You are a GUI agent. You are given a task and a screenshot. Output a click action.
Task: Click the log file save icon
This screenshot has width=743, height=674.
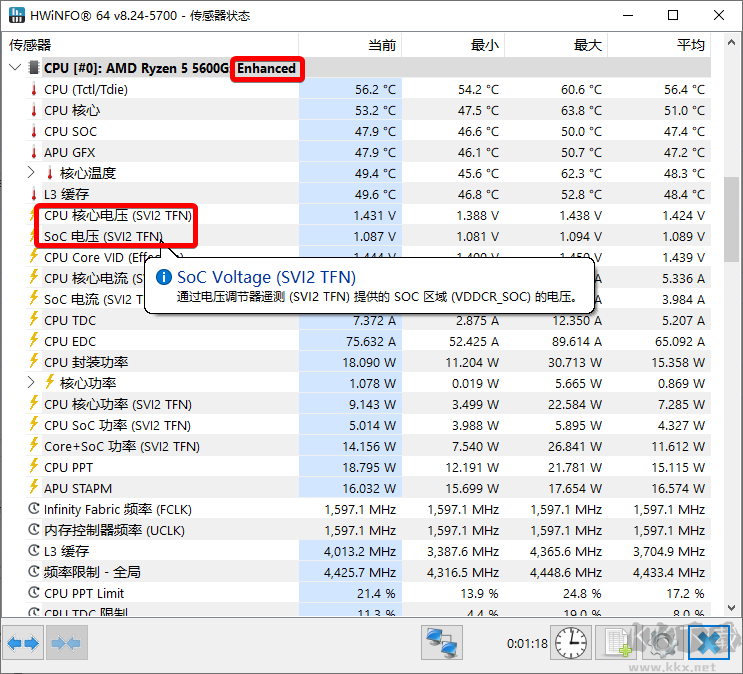click(614, 642)
